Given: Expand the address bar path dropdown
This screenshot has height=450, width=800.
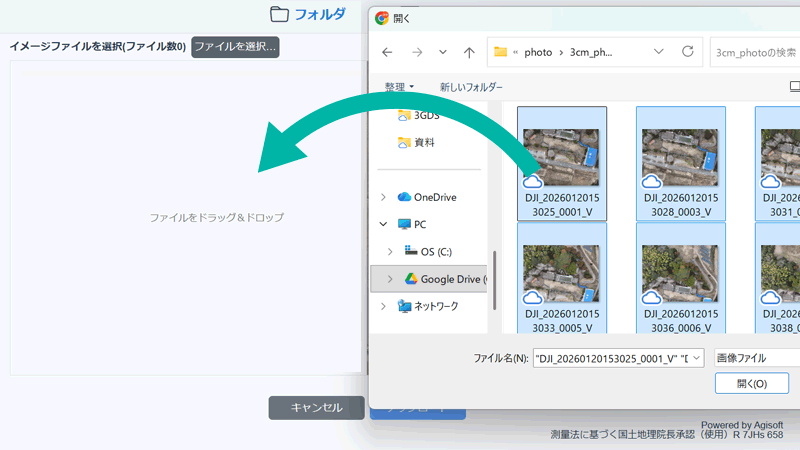Looking at the screenshot, I should [659, 52].
